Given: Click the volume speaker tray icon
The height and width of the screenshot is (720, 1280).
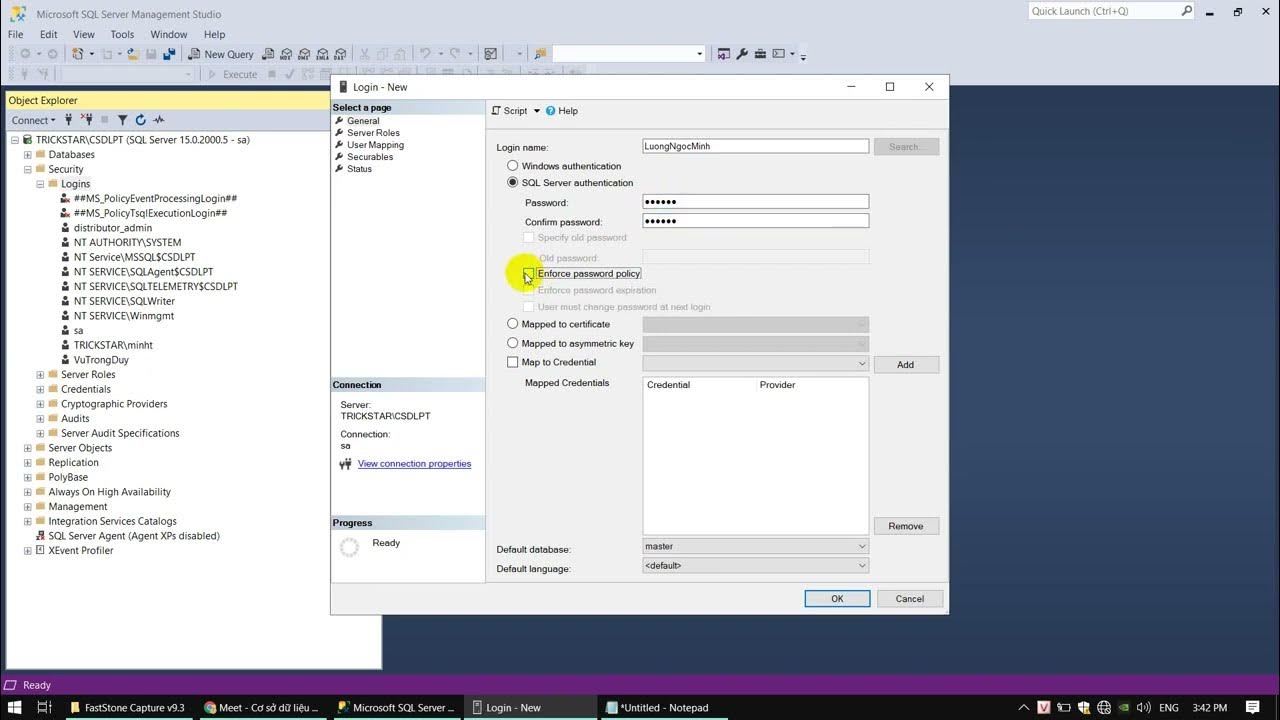Looking at the screenshot, I should [x=1145, y=707].
